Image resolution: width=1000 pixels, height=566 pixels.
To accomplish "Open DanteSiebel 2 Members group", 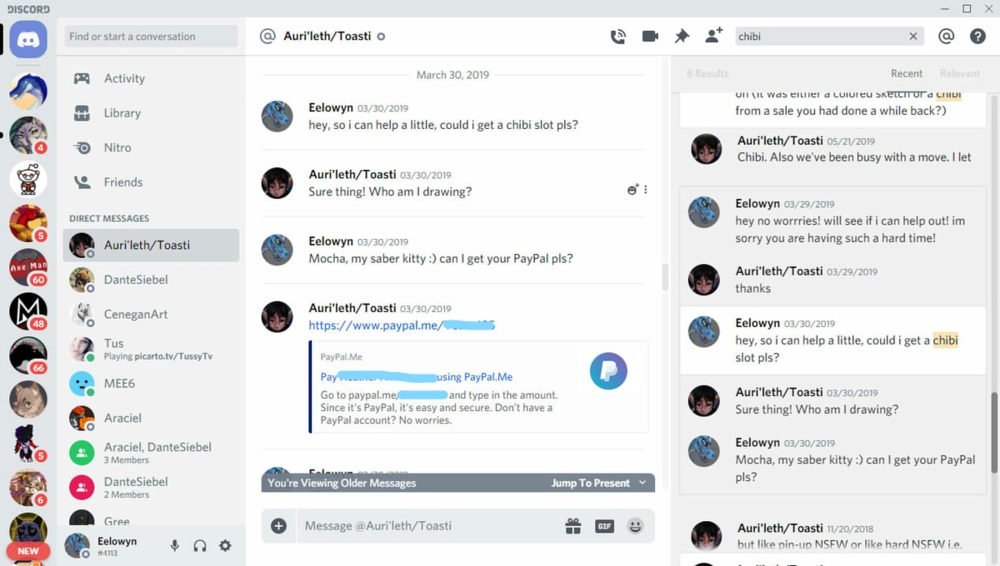I will [151, 488].
